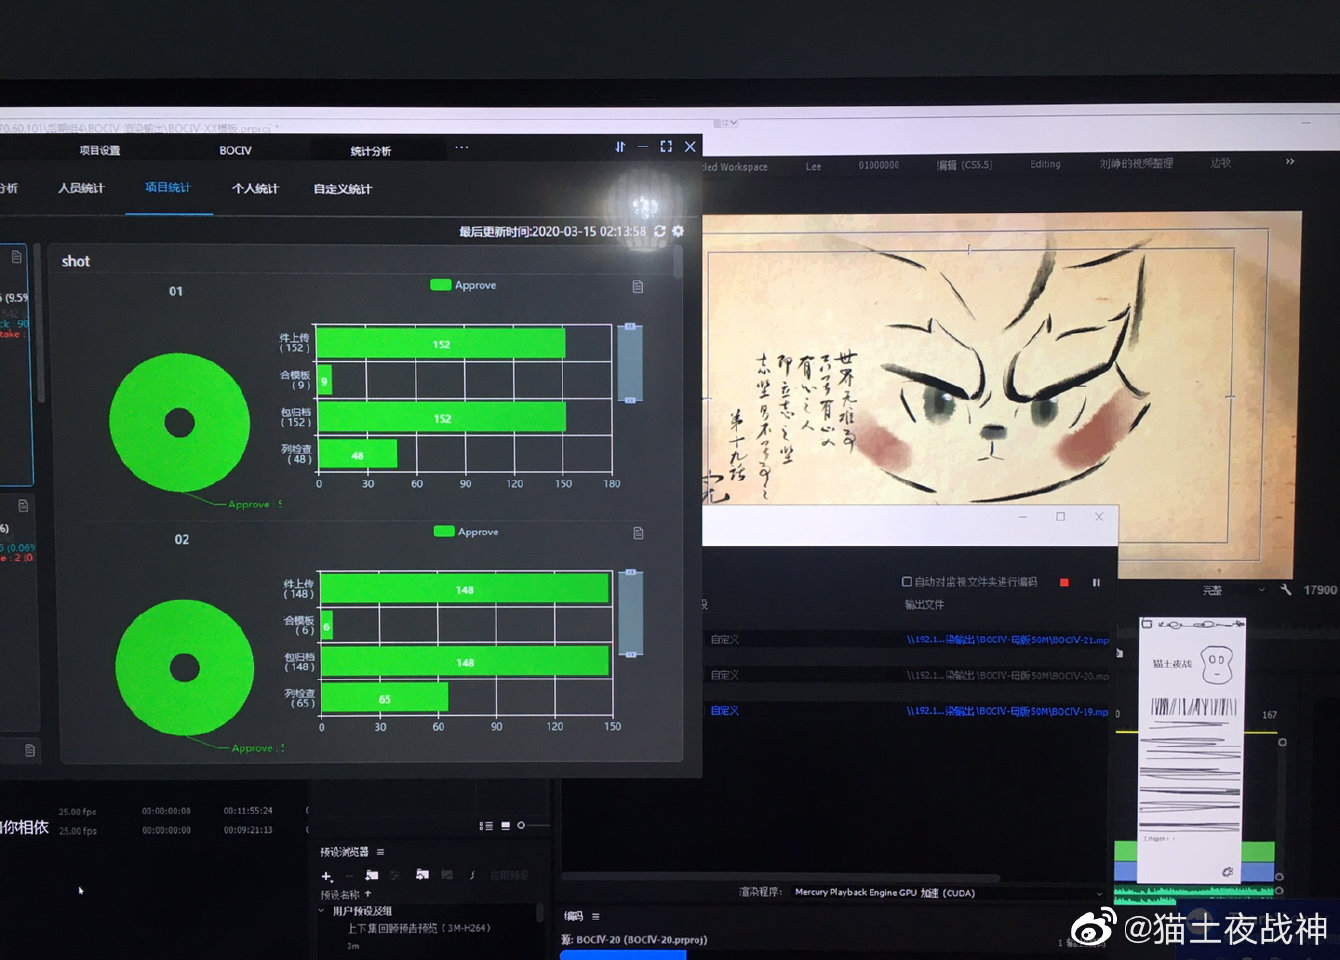Click the green donut chart for shot 02
The height and width of the screenshot is (960, 1340).
pos(185,667)
